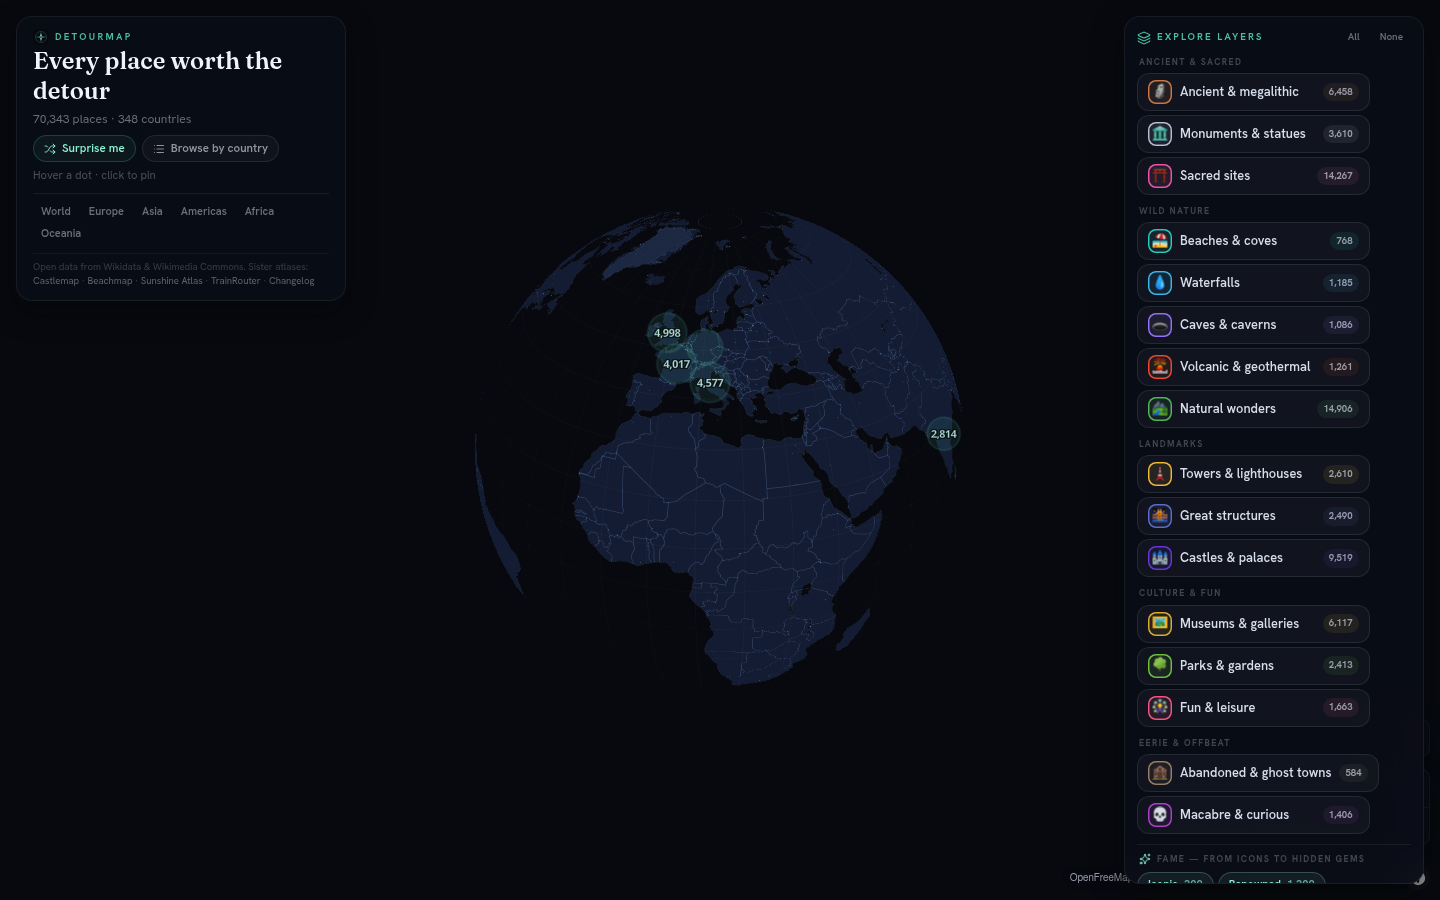Open the Beachmap sister atlas link
The width and height of the screenshot is (1440, 900).
110,281
